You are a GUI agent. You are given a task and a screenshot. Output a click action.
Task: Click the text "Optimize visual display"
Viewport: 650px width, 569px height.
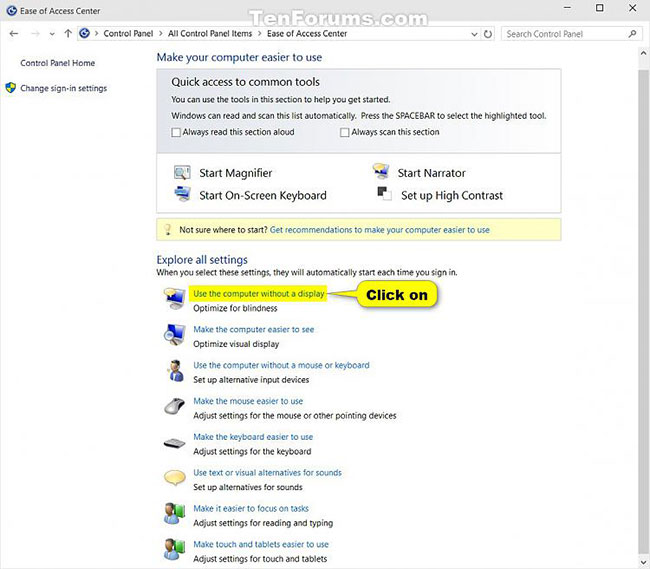click(236, 344)
